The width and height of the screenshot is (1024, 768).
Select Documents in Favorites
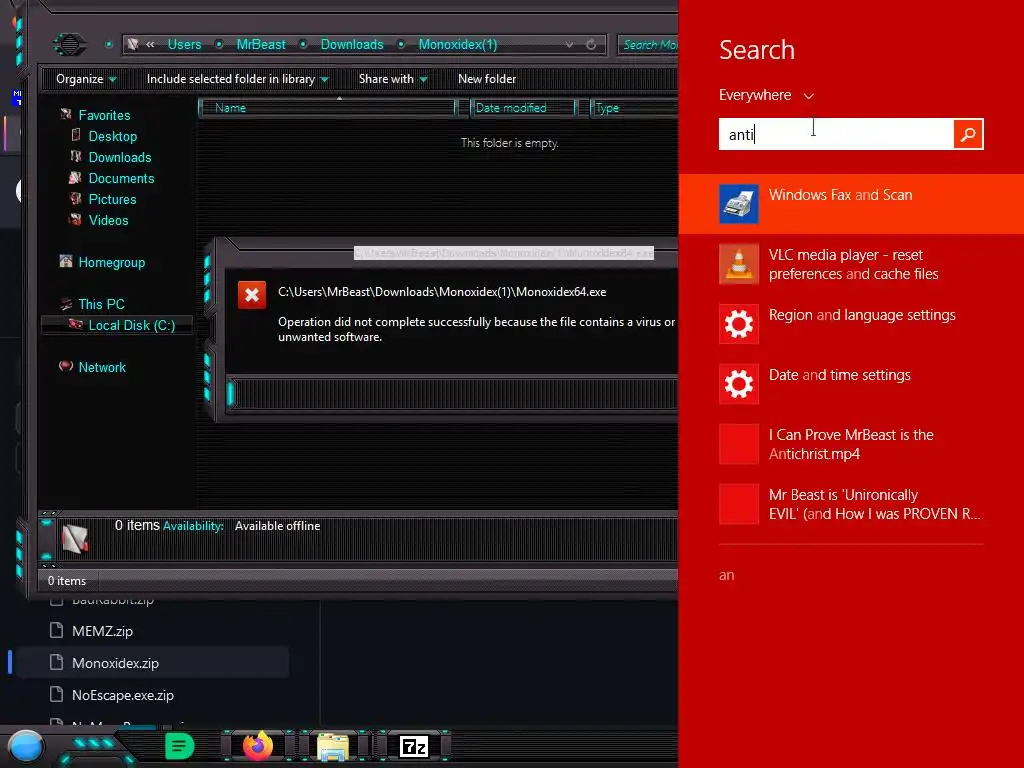click(121, 178)
